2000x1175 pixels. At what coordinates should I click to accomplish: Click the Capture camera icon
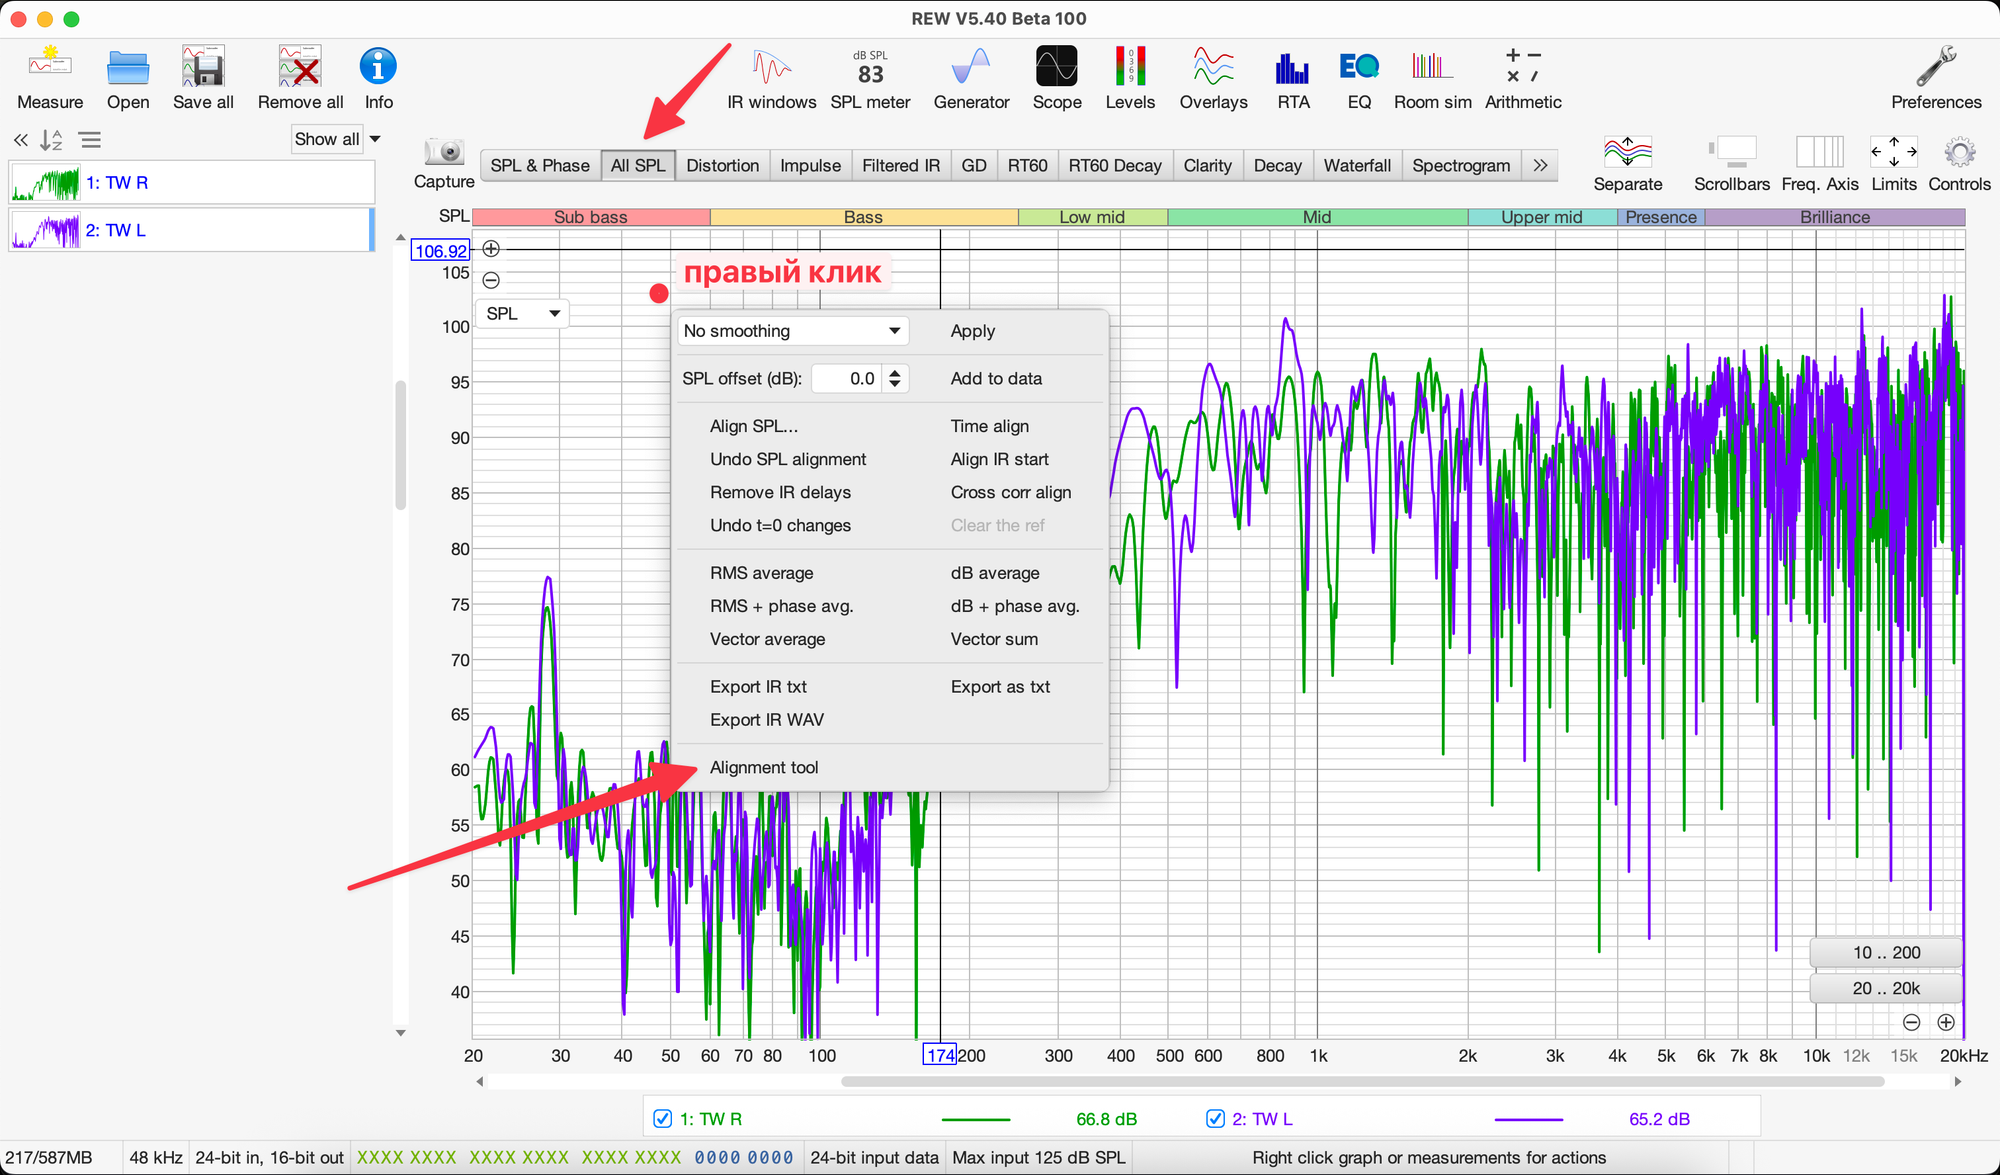(x=443, y=153)
